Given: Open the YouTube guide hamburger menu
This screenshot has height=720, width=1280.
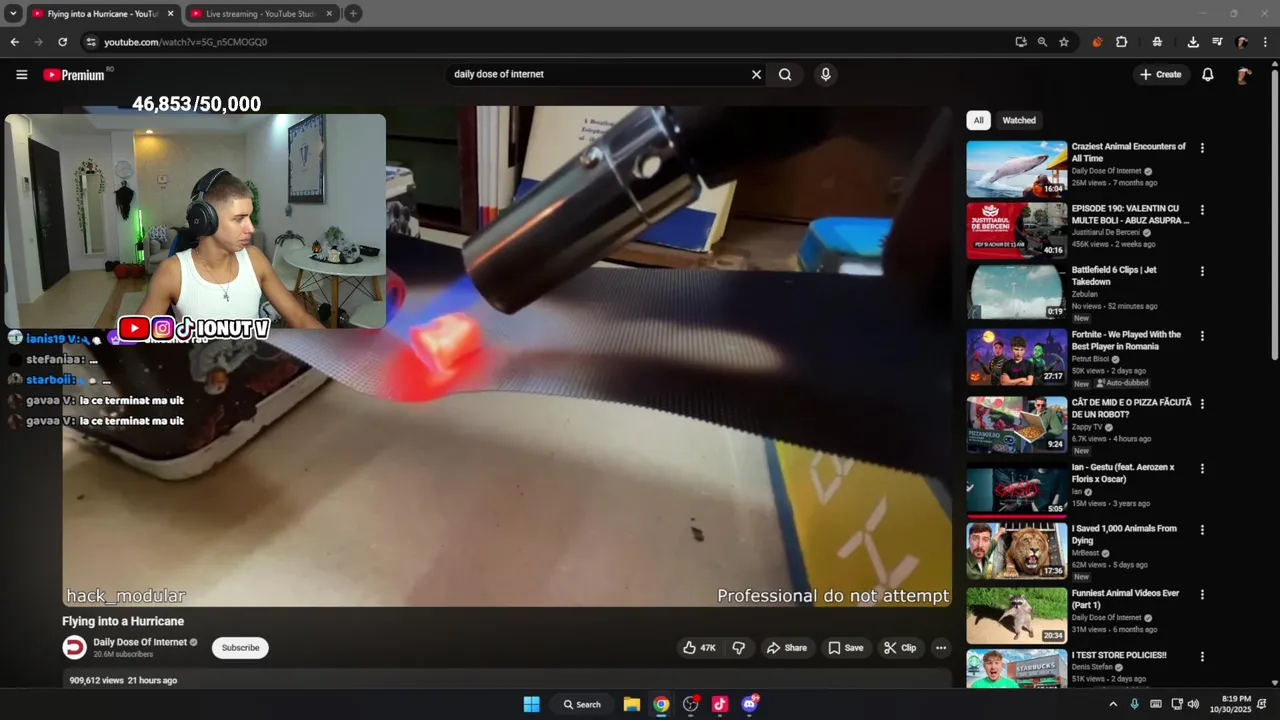Looking at the screenshot, I should pyautogui.click(x=21, y=74).
